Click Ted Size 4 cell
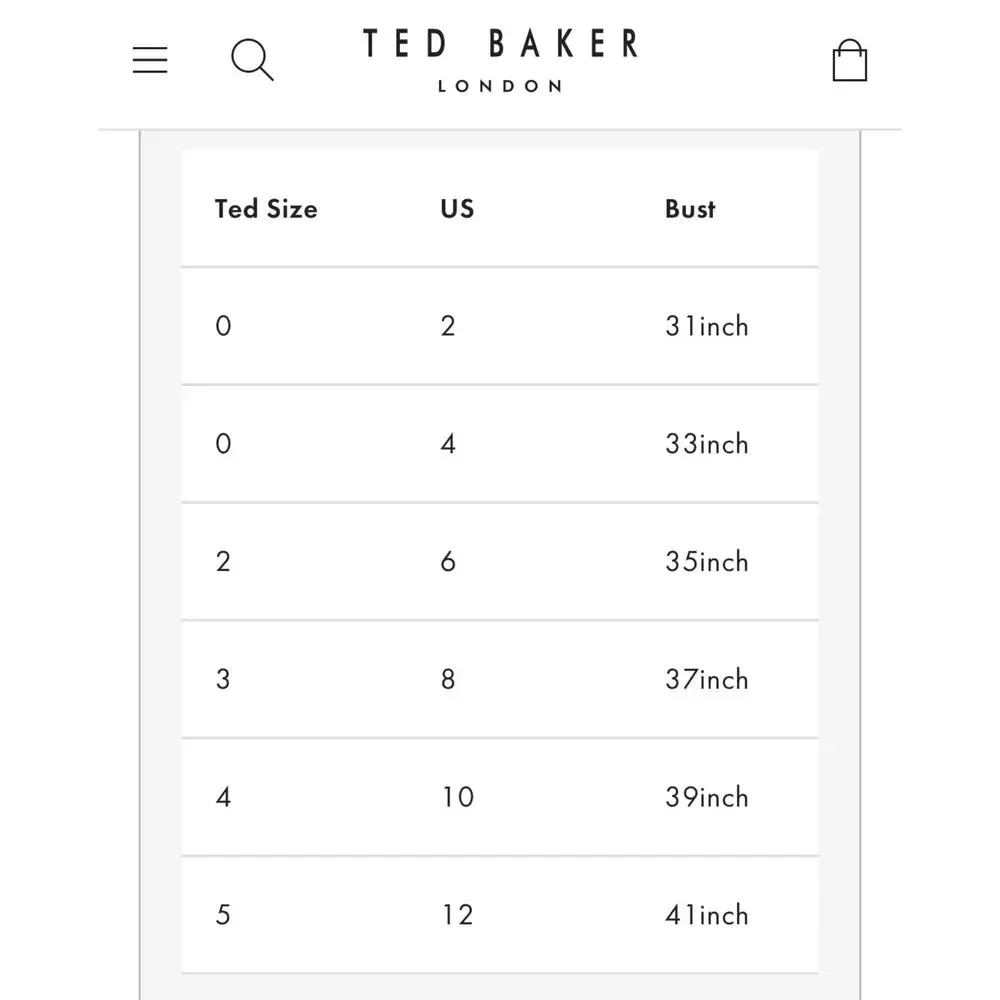This screenshot has width=1000, height=1000. 223,797
